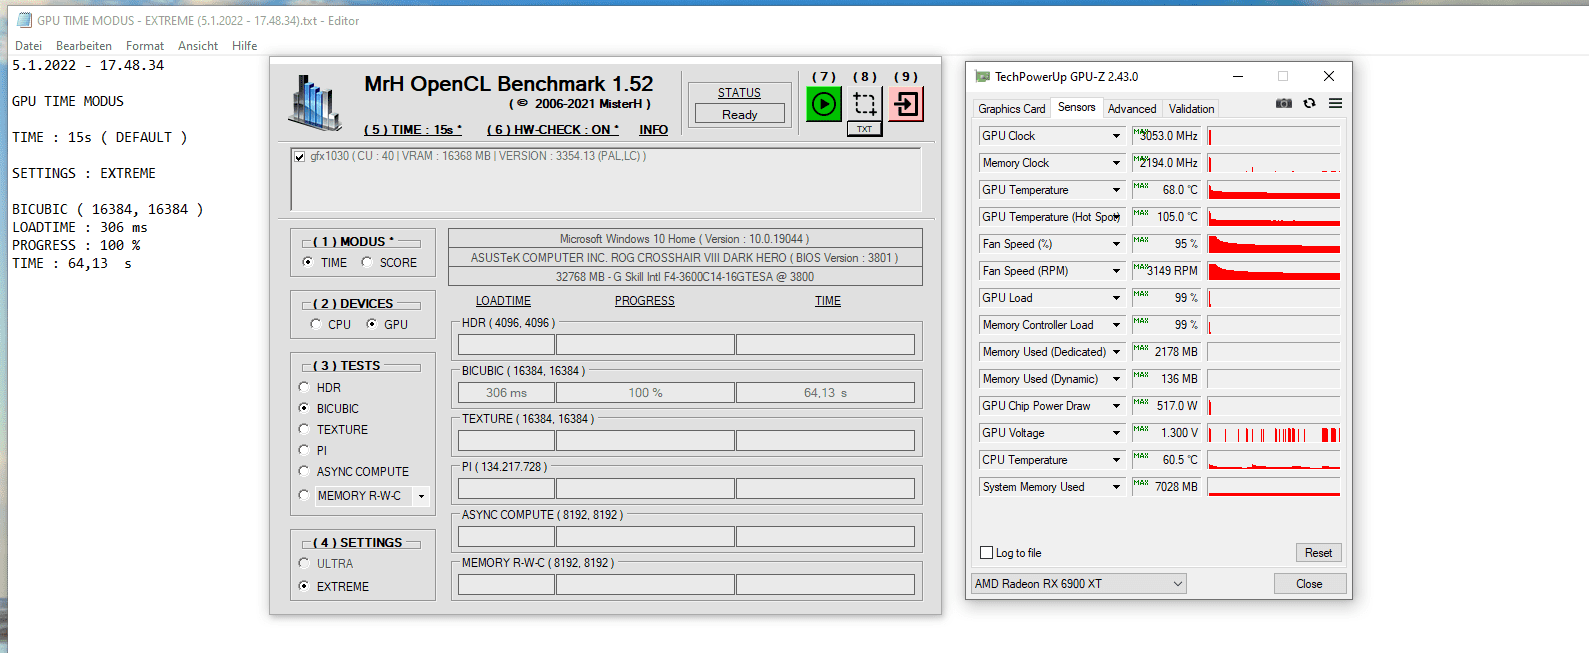Choose the CPU device radio button
Image resolution: width=1589 pixels, height=653 pixels.
(316, 324)
